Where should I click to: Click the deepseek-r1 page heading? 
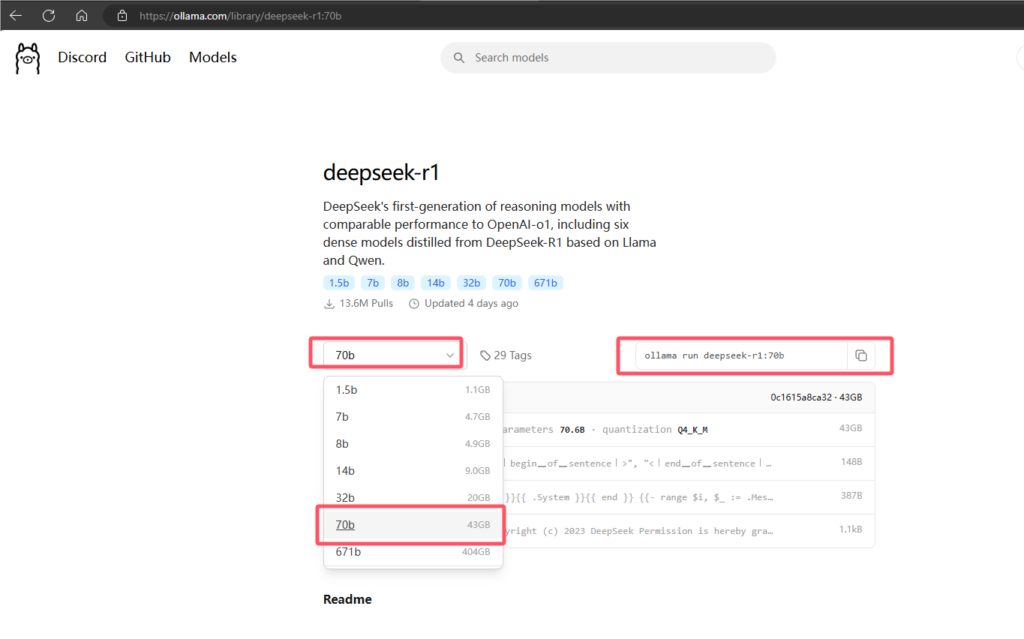coord(381,172)
